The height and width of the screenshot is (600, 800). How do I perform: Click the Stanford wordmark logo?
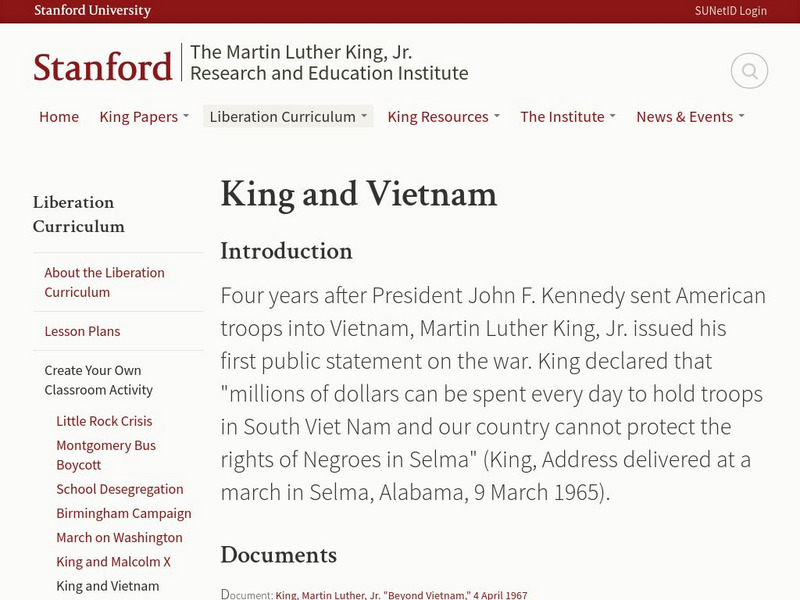102,67
